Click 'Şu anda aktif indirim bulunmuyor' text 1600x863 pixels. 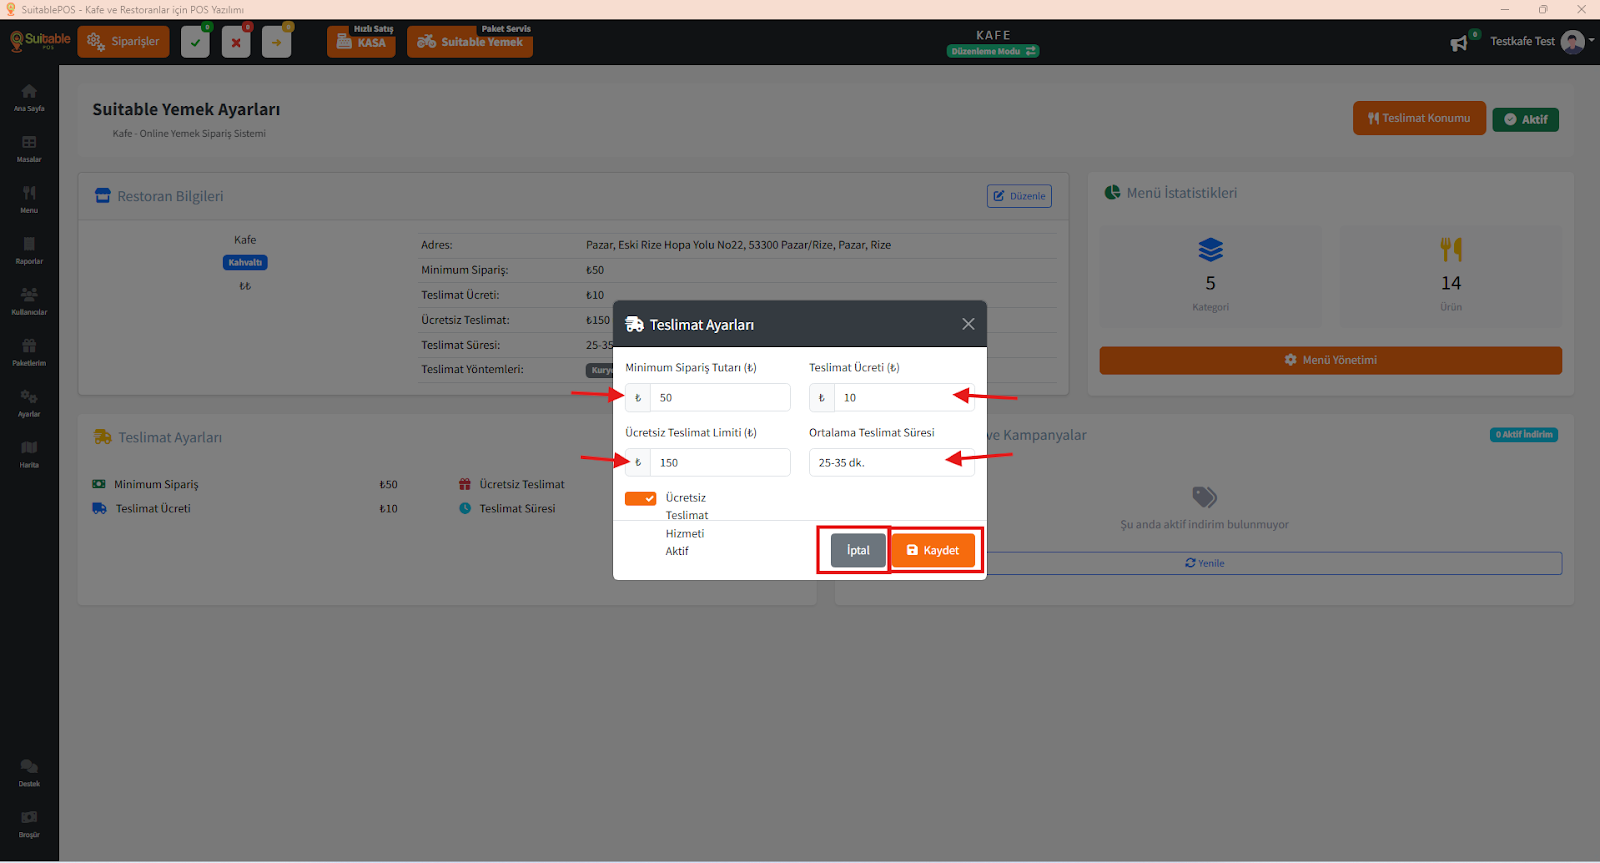(x=1204, y=525)
